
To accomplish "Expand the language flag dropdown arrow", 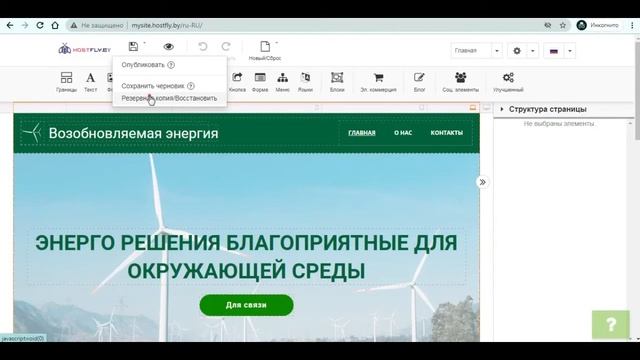I will (x=570, y=51).
